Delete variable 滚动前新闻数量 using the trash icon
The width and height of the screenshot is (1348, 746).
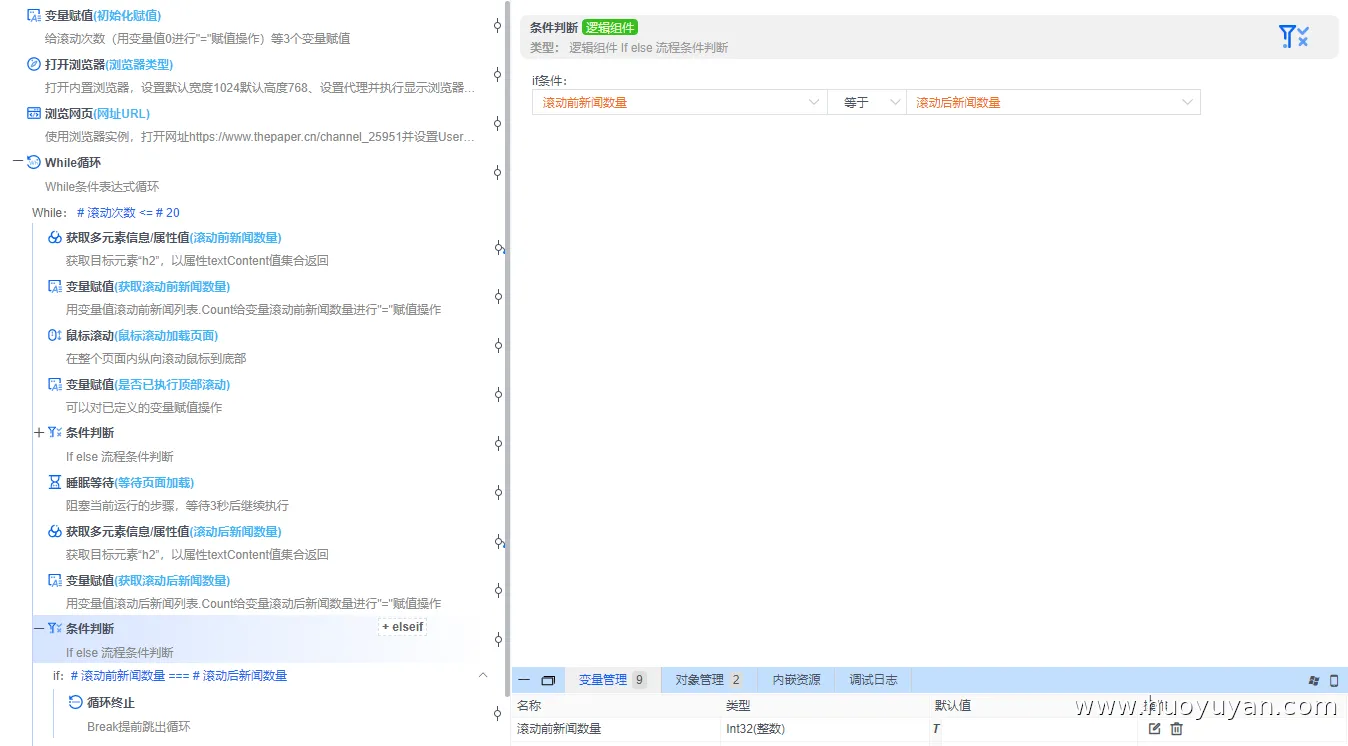[1177, 729]
